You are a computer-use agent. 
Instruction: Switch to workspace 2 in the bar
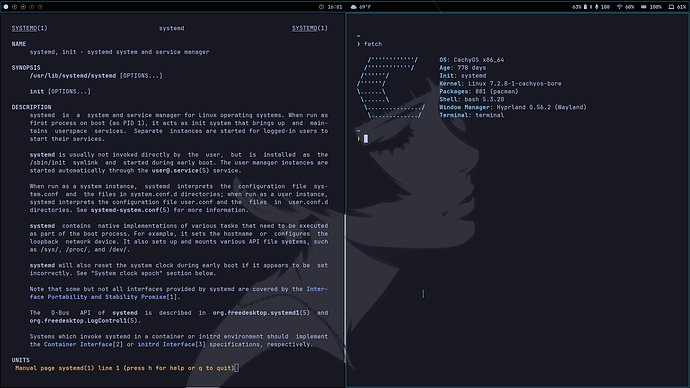[15, 7]
